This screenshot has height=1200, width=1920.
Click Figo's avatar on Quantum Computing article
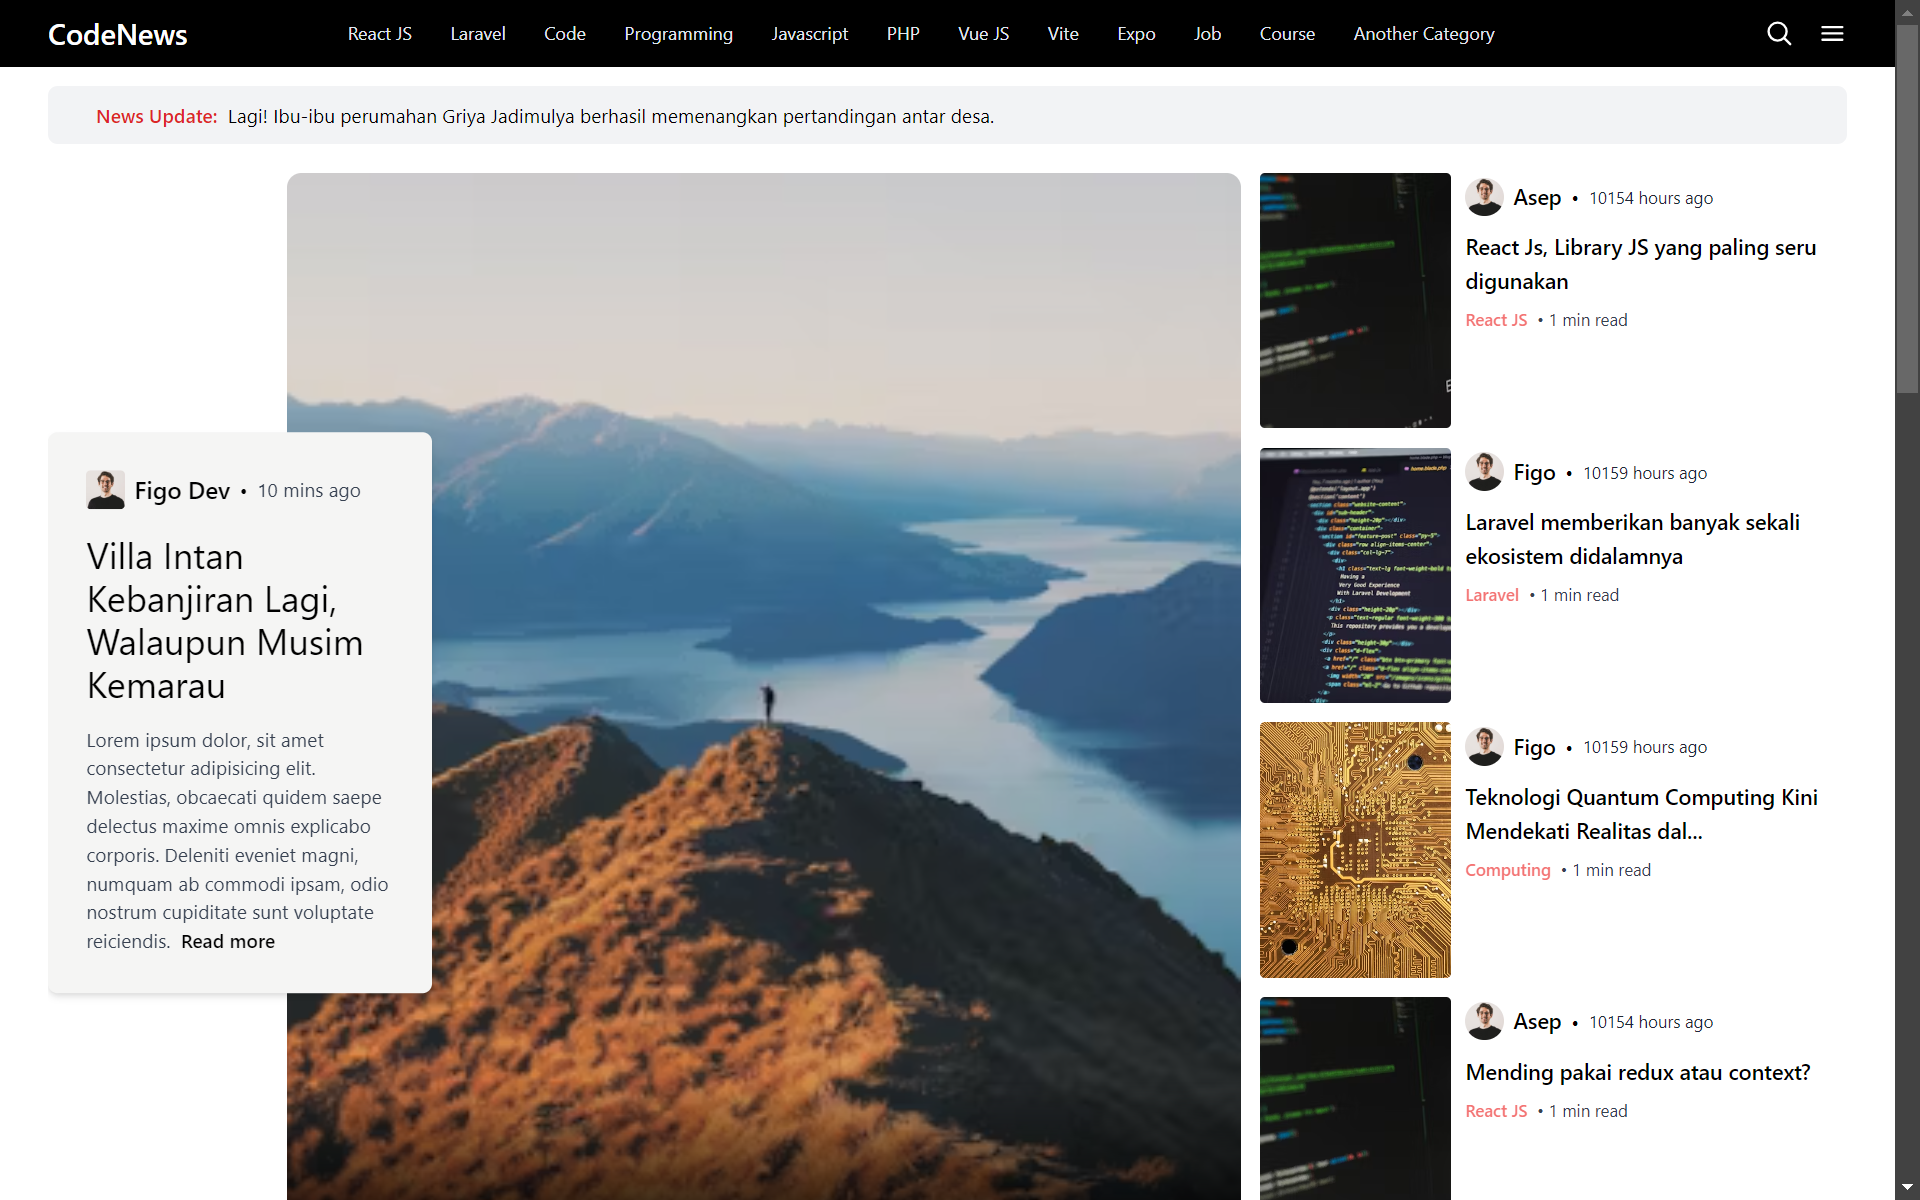1484,747
